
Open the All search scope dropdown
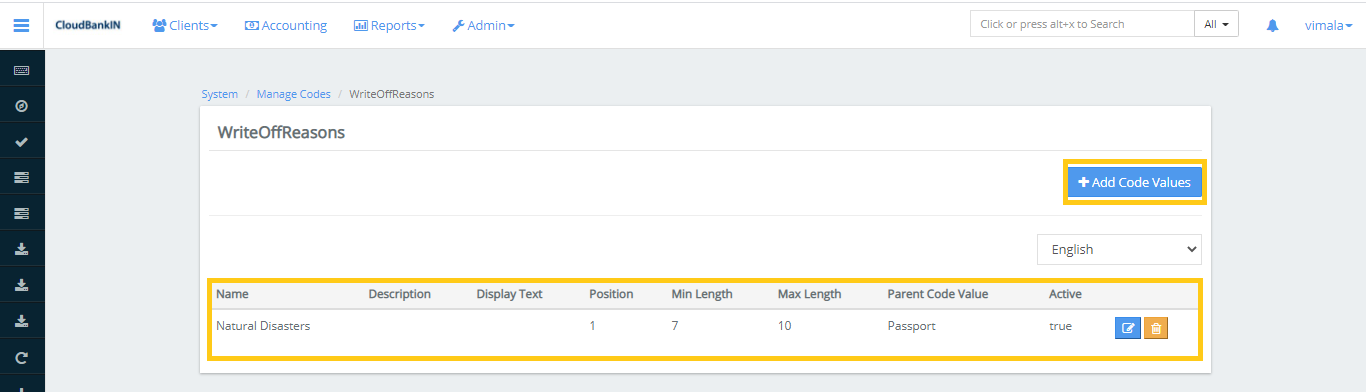1216,24
